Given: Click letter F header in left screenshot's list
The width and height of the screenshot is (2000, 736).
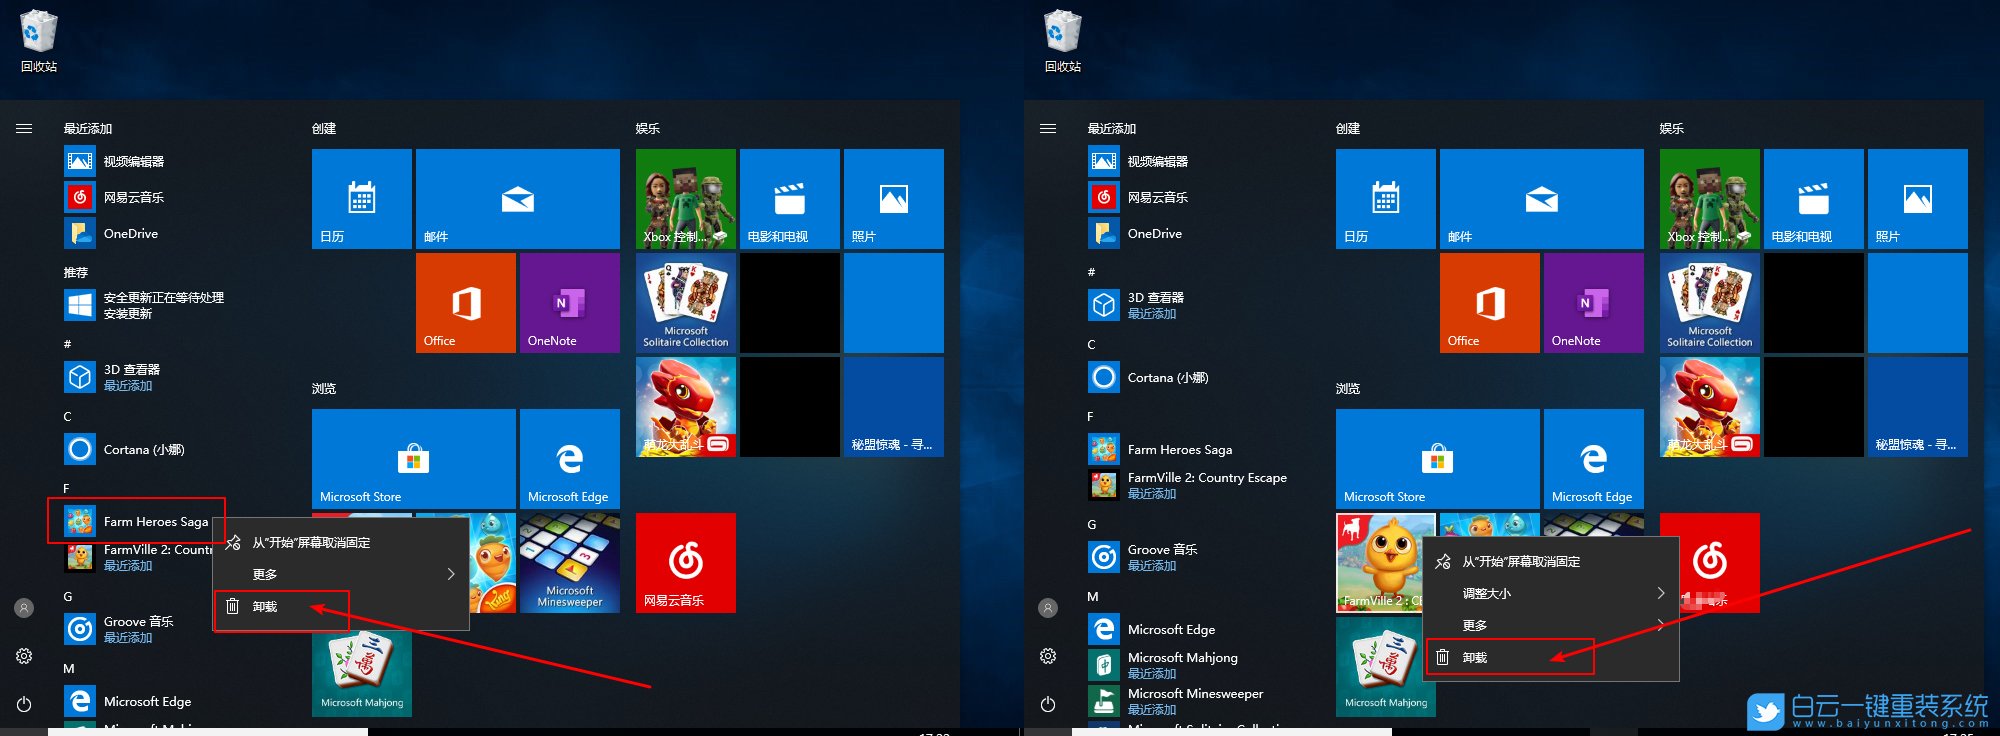Looking at the screenshot, I should click(x=67, y=489).
